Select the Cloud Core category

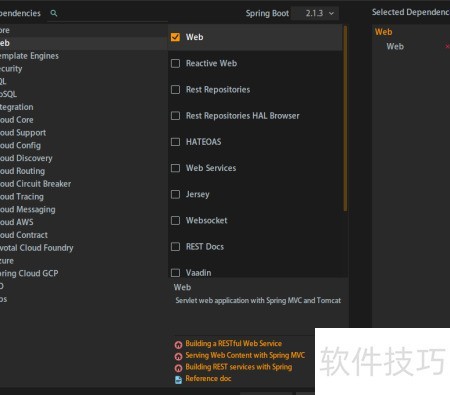coord(17,120)
